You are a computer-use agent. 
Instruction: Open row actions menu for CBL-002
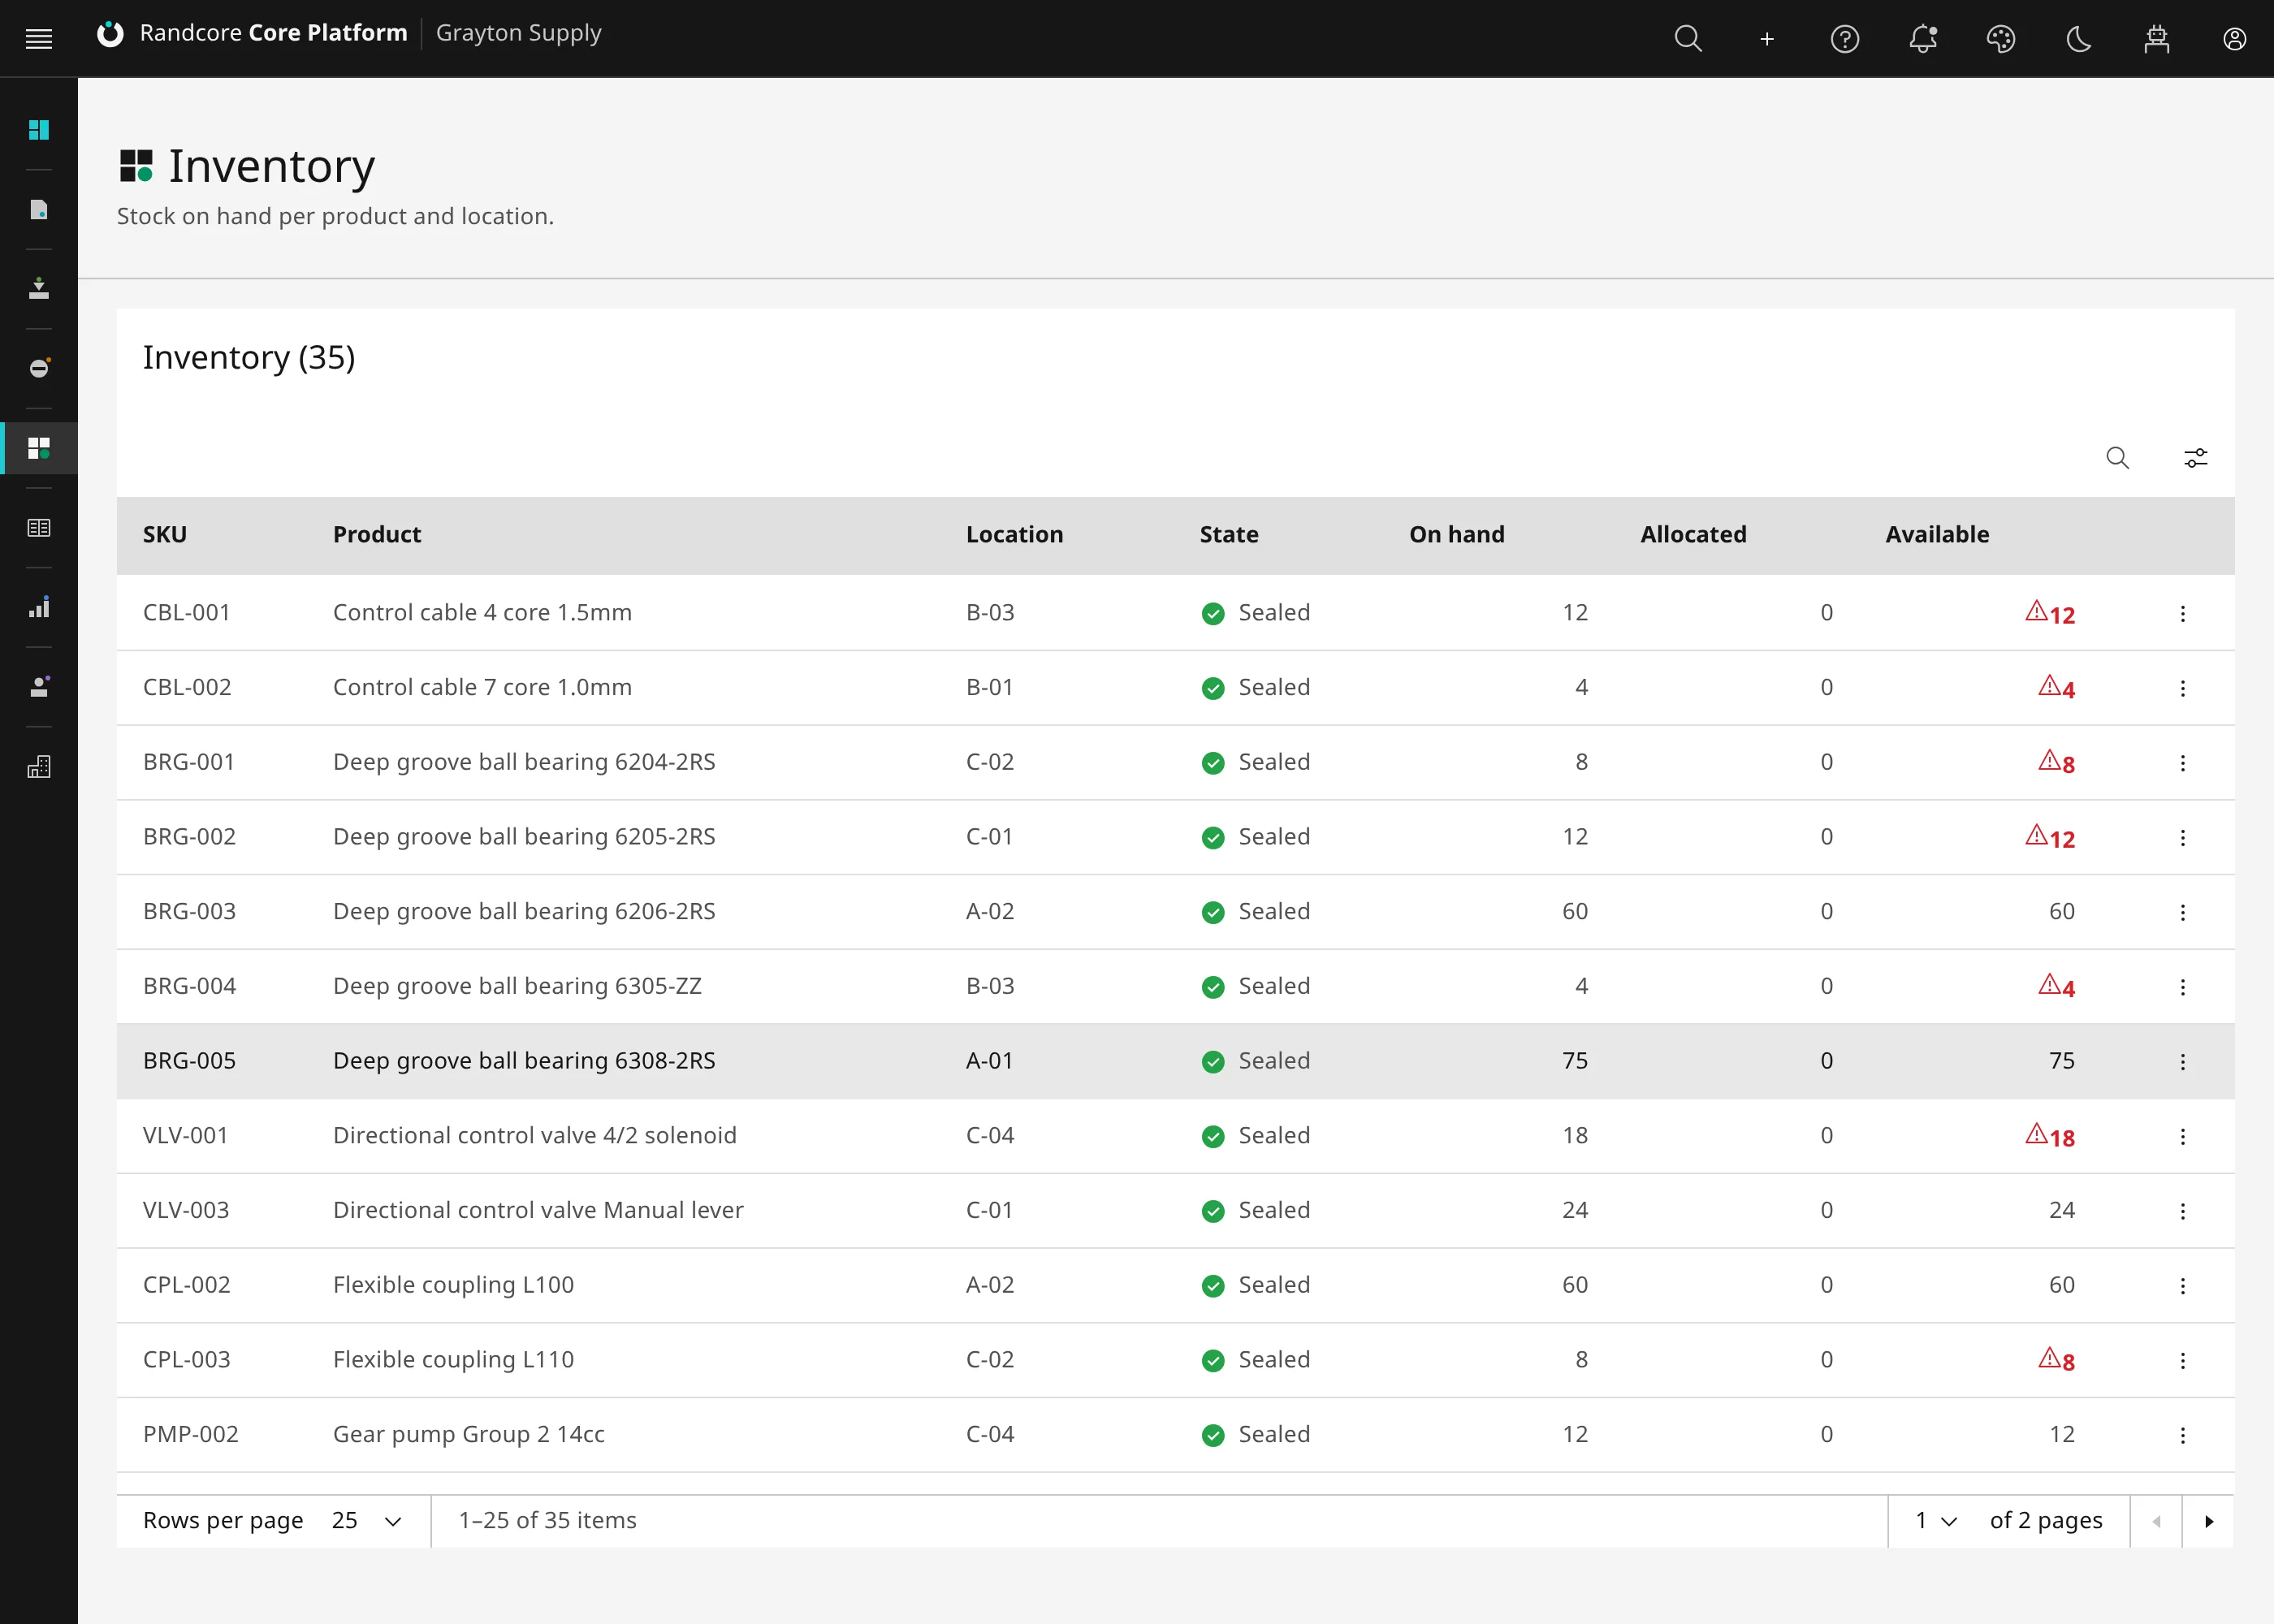point(2183,688)
